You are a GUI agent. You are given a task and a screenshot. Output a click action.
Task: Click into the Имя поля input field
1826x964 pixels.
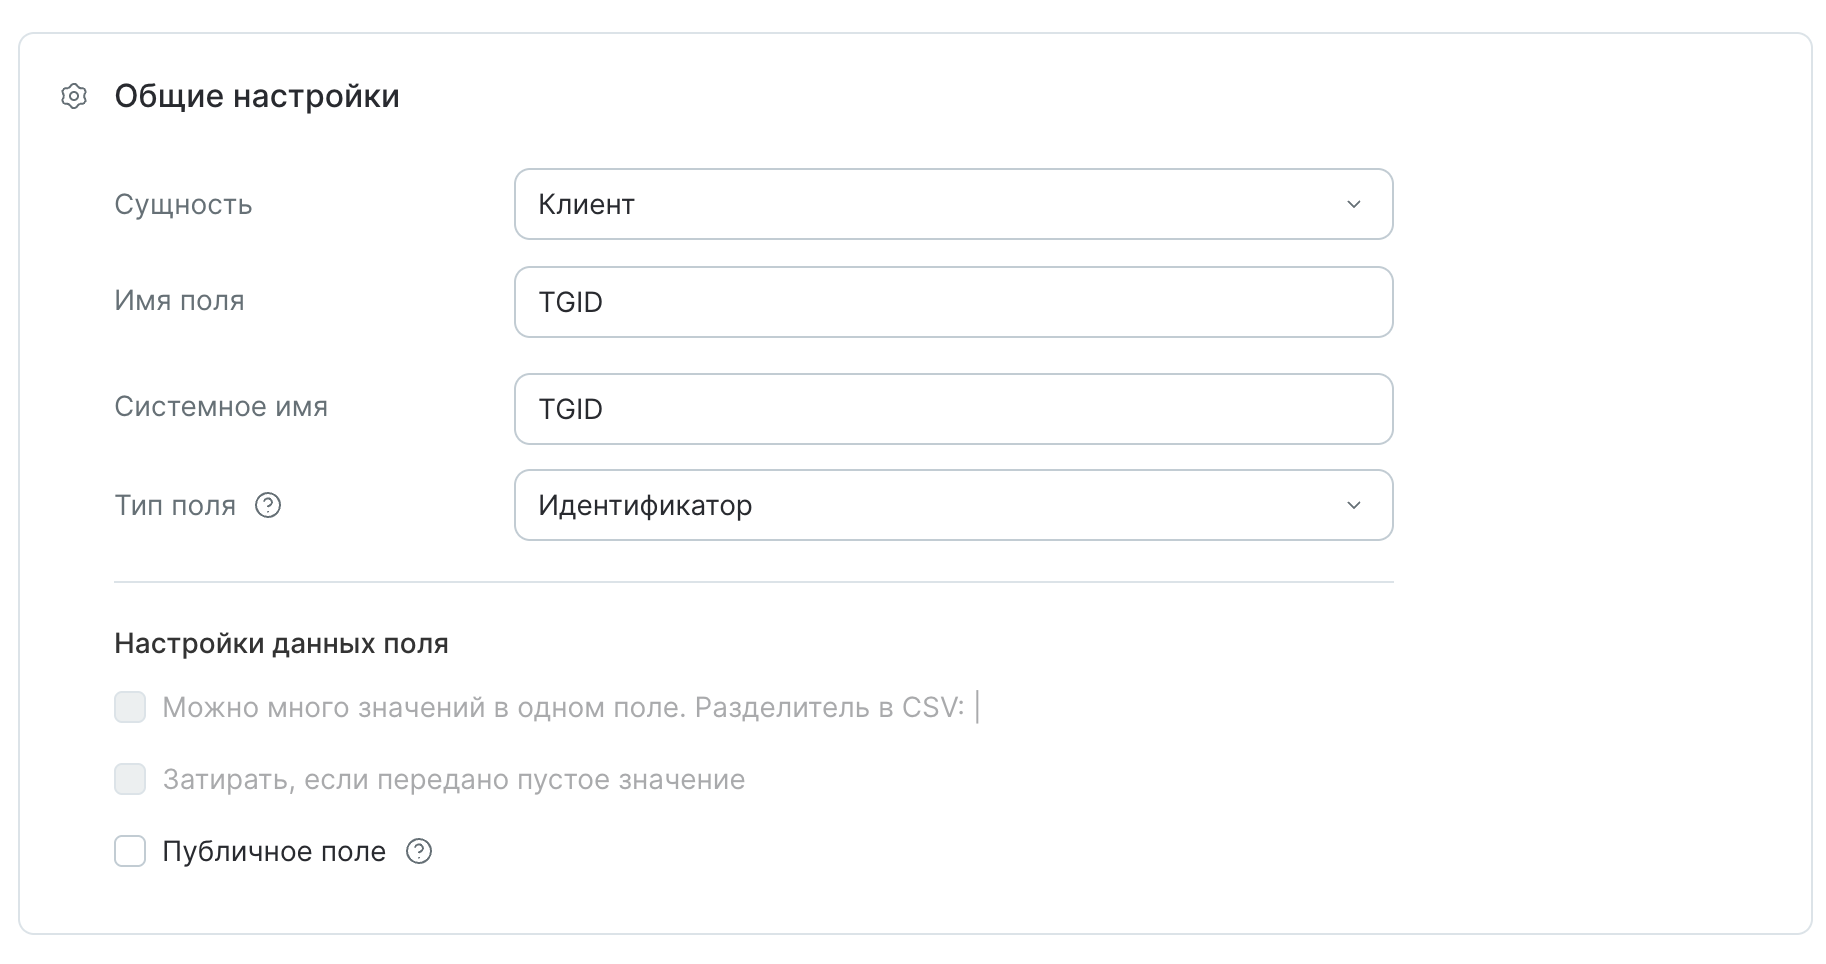[x=952, y=303]
